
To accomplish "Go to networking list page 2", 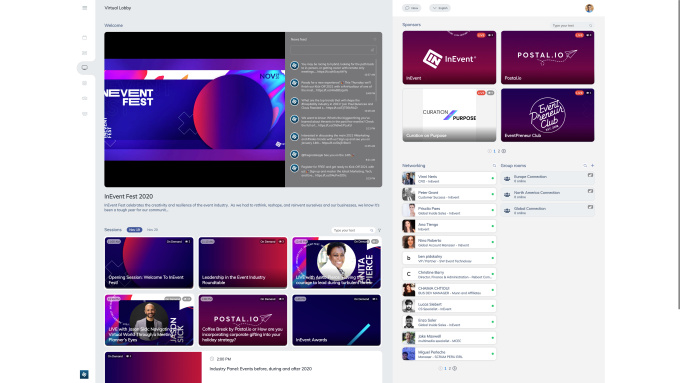I will click(x=450, y=368).
